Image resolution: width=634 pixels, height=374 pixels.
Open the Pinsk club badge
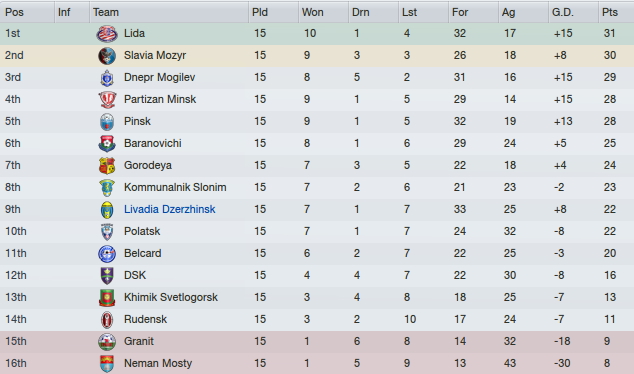tap(107, 121)
